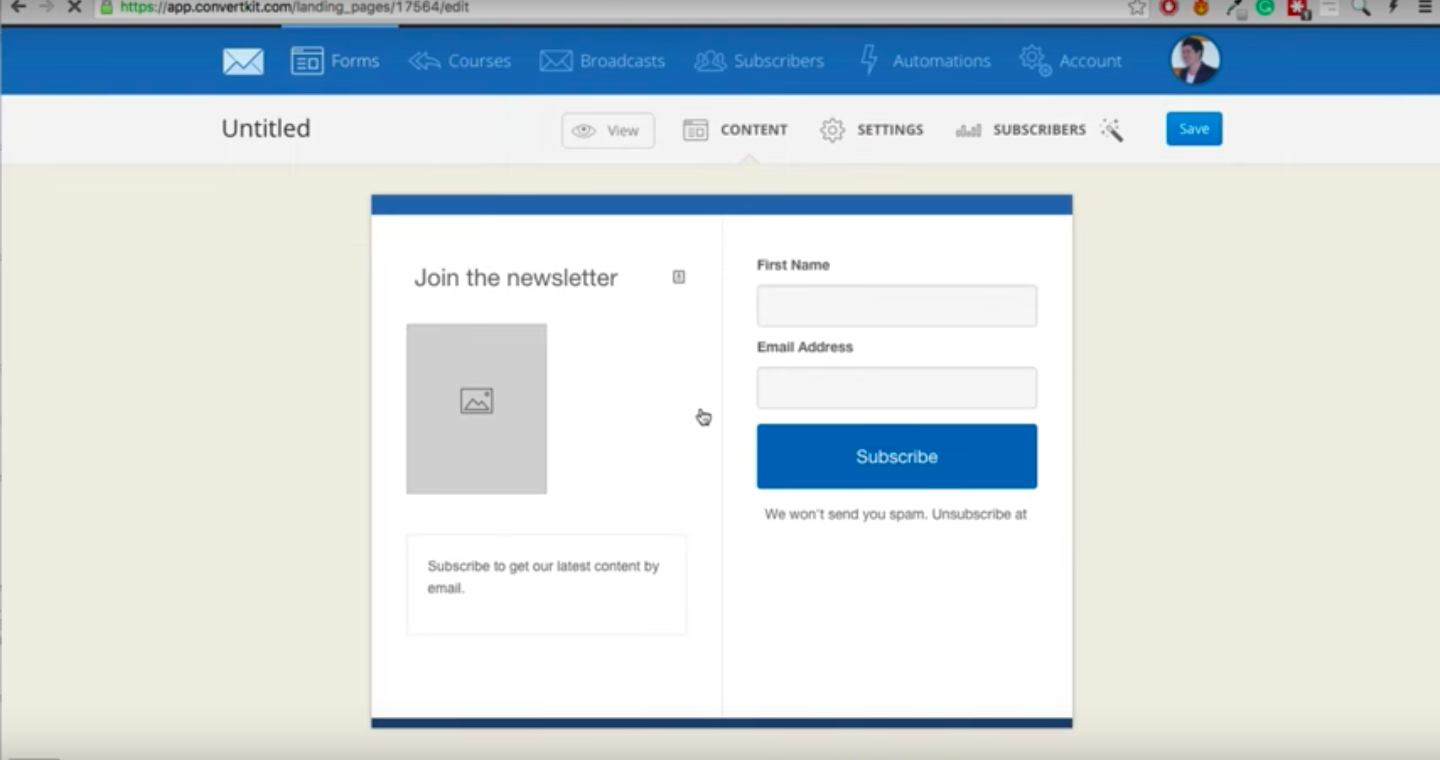Open the magnifying glass extension icon

point(1361,7)
